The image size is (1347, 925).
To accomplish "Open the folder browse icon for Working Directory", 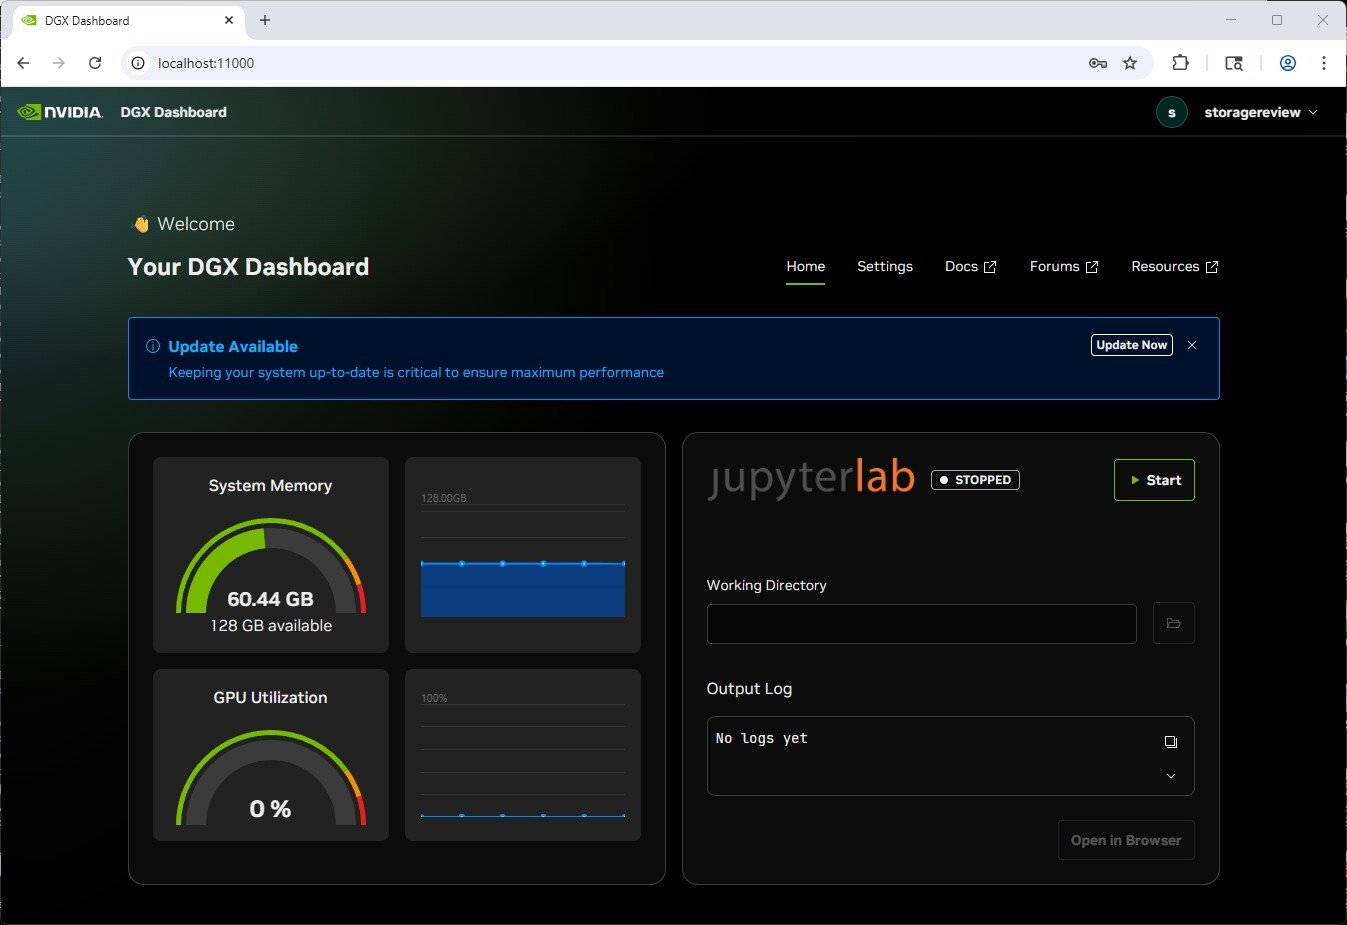I will click(1173, 623).
